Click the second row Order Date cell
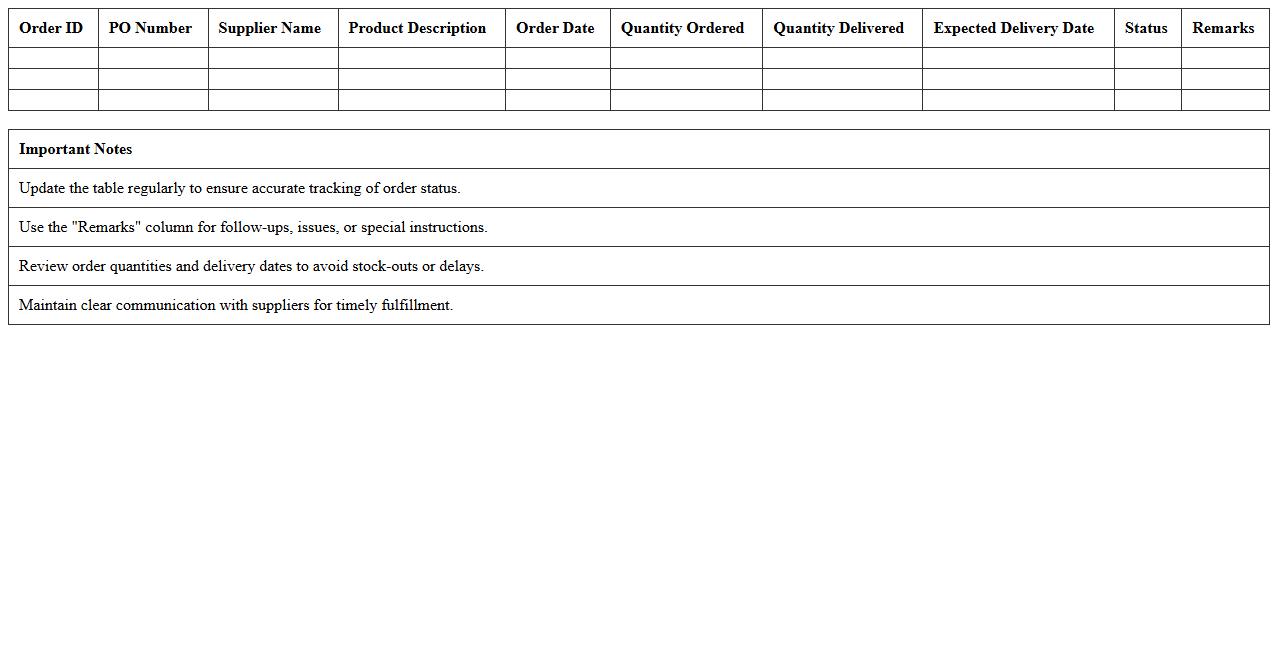Viewport: 1278px width, 650px height. coord(556,78)
